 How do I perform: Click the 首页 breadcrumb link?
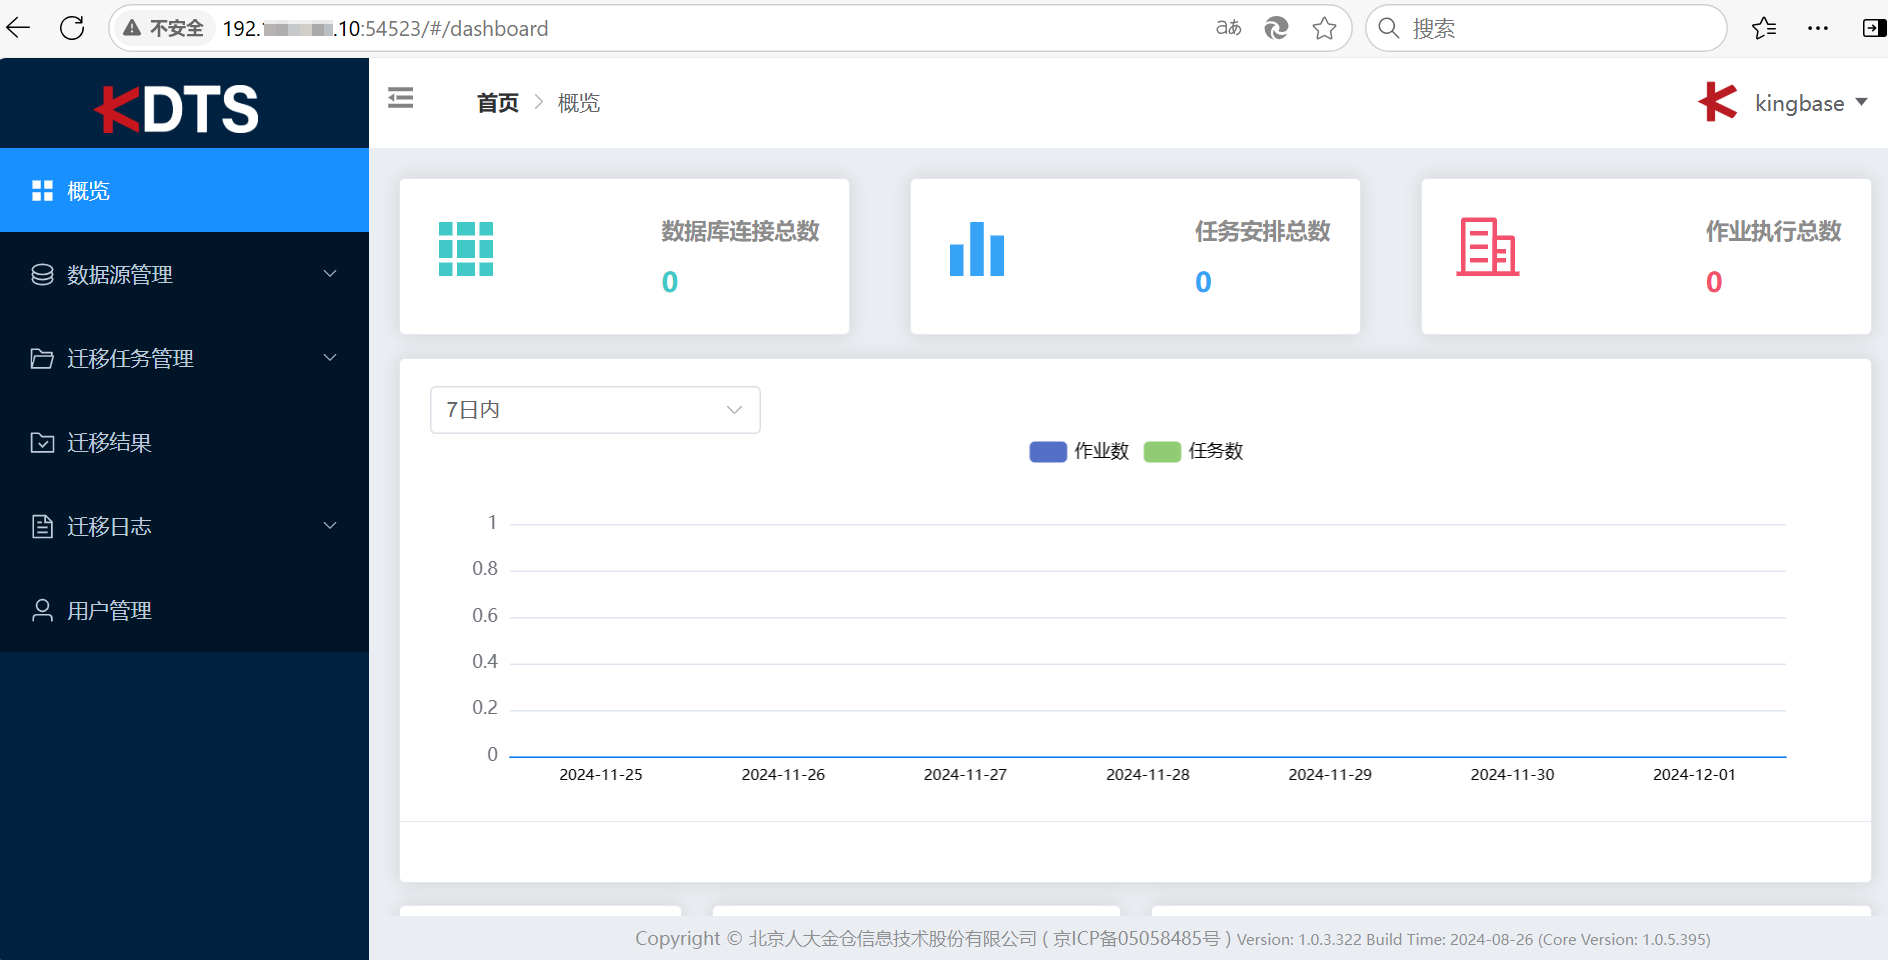498,103
